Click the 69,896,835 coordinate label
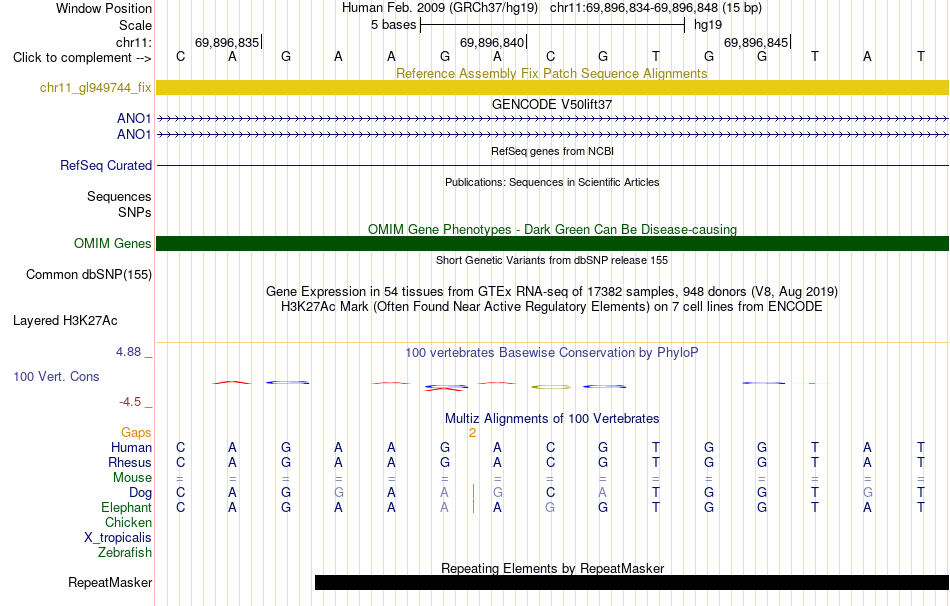The image size is (950, 606). (227, 42)
